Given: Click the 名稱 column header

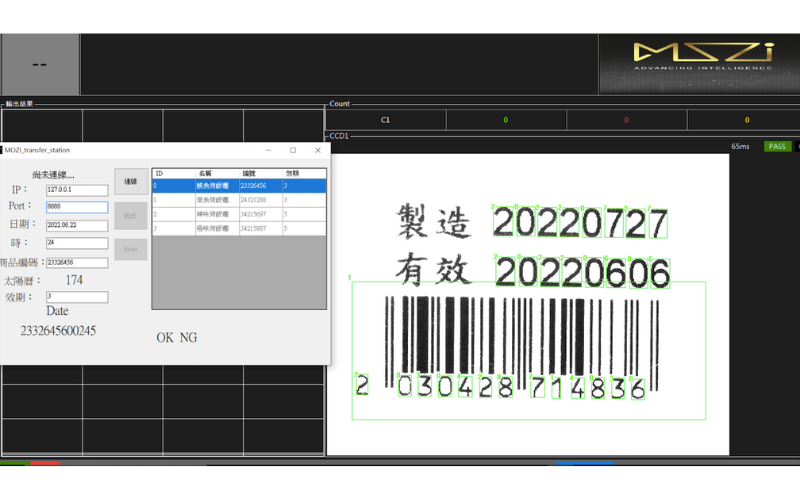Looking at the screenshot, I should click(205, 173).
